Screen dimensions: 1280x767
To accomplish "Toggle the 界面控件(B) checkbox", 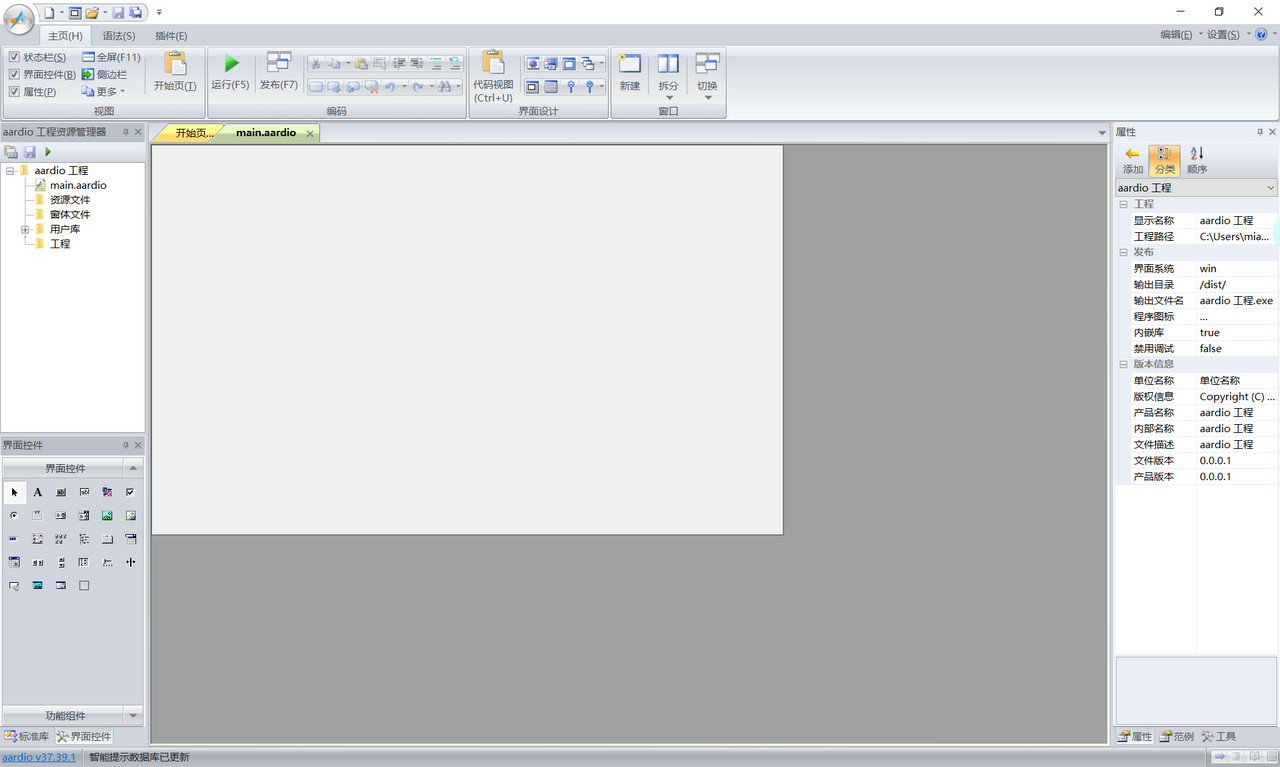I will 14,74.
